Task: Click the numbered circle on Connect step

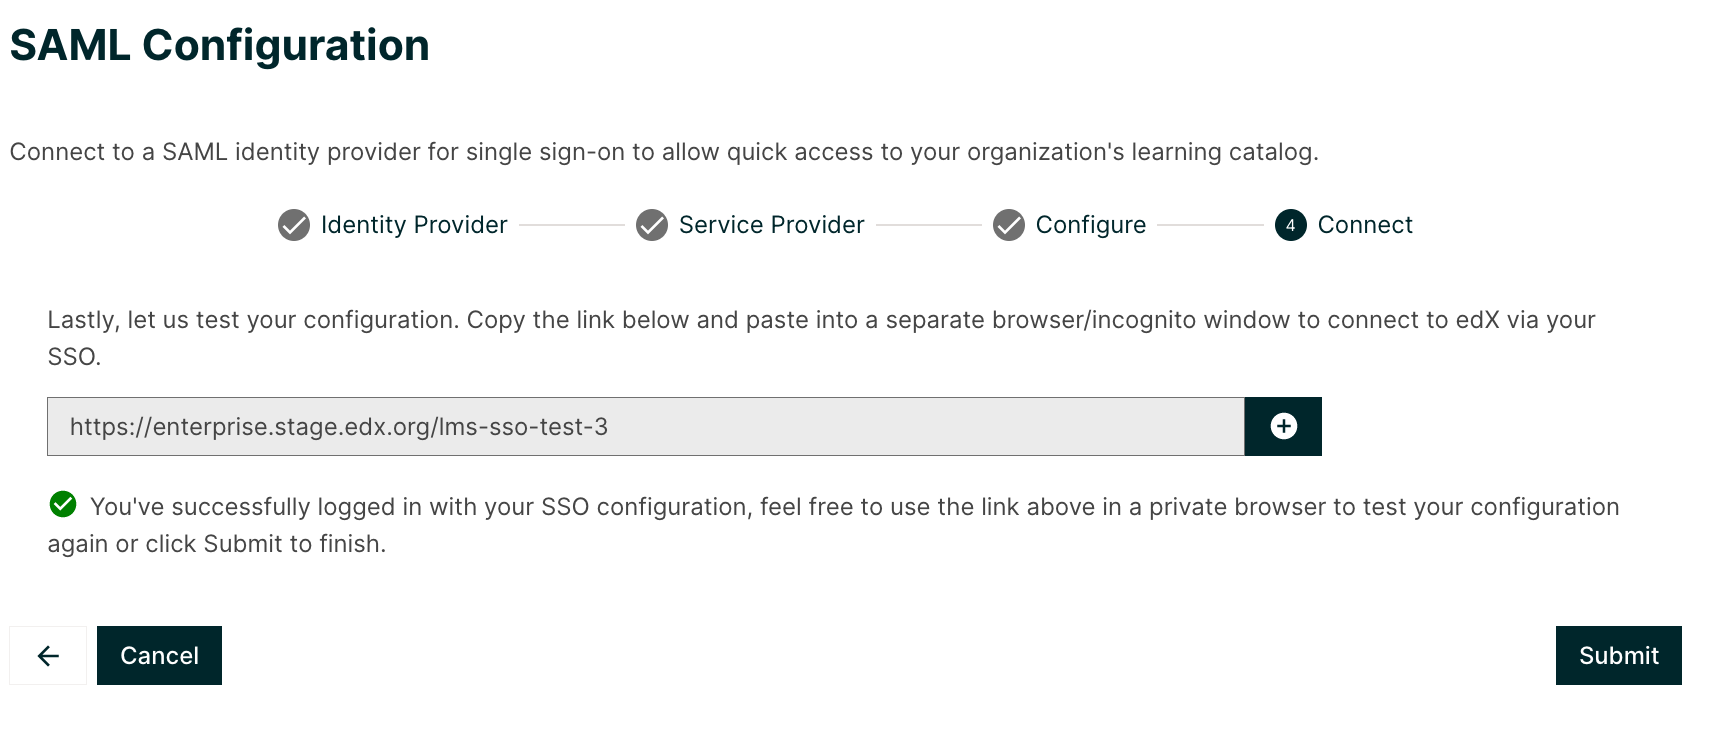Action: (1290, 225)
